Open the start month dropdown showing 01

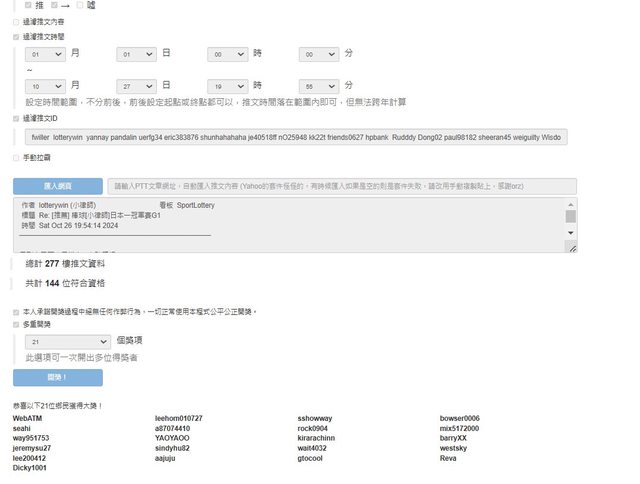[x=45, y=53]
